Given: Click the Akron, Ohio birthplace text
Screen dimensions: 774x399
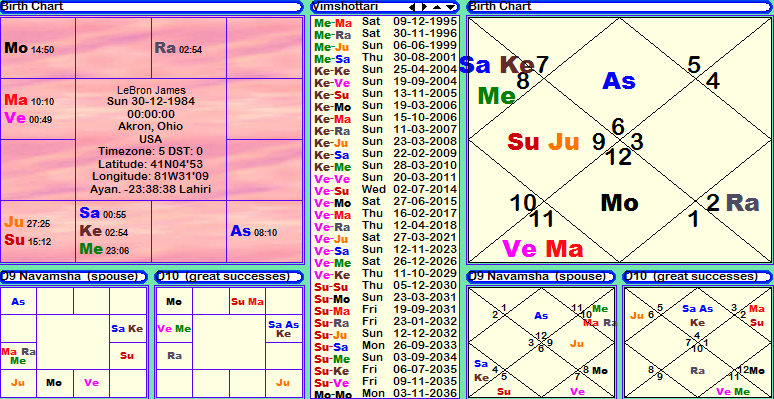Looking at the screenshot, I should pos(151,126).
